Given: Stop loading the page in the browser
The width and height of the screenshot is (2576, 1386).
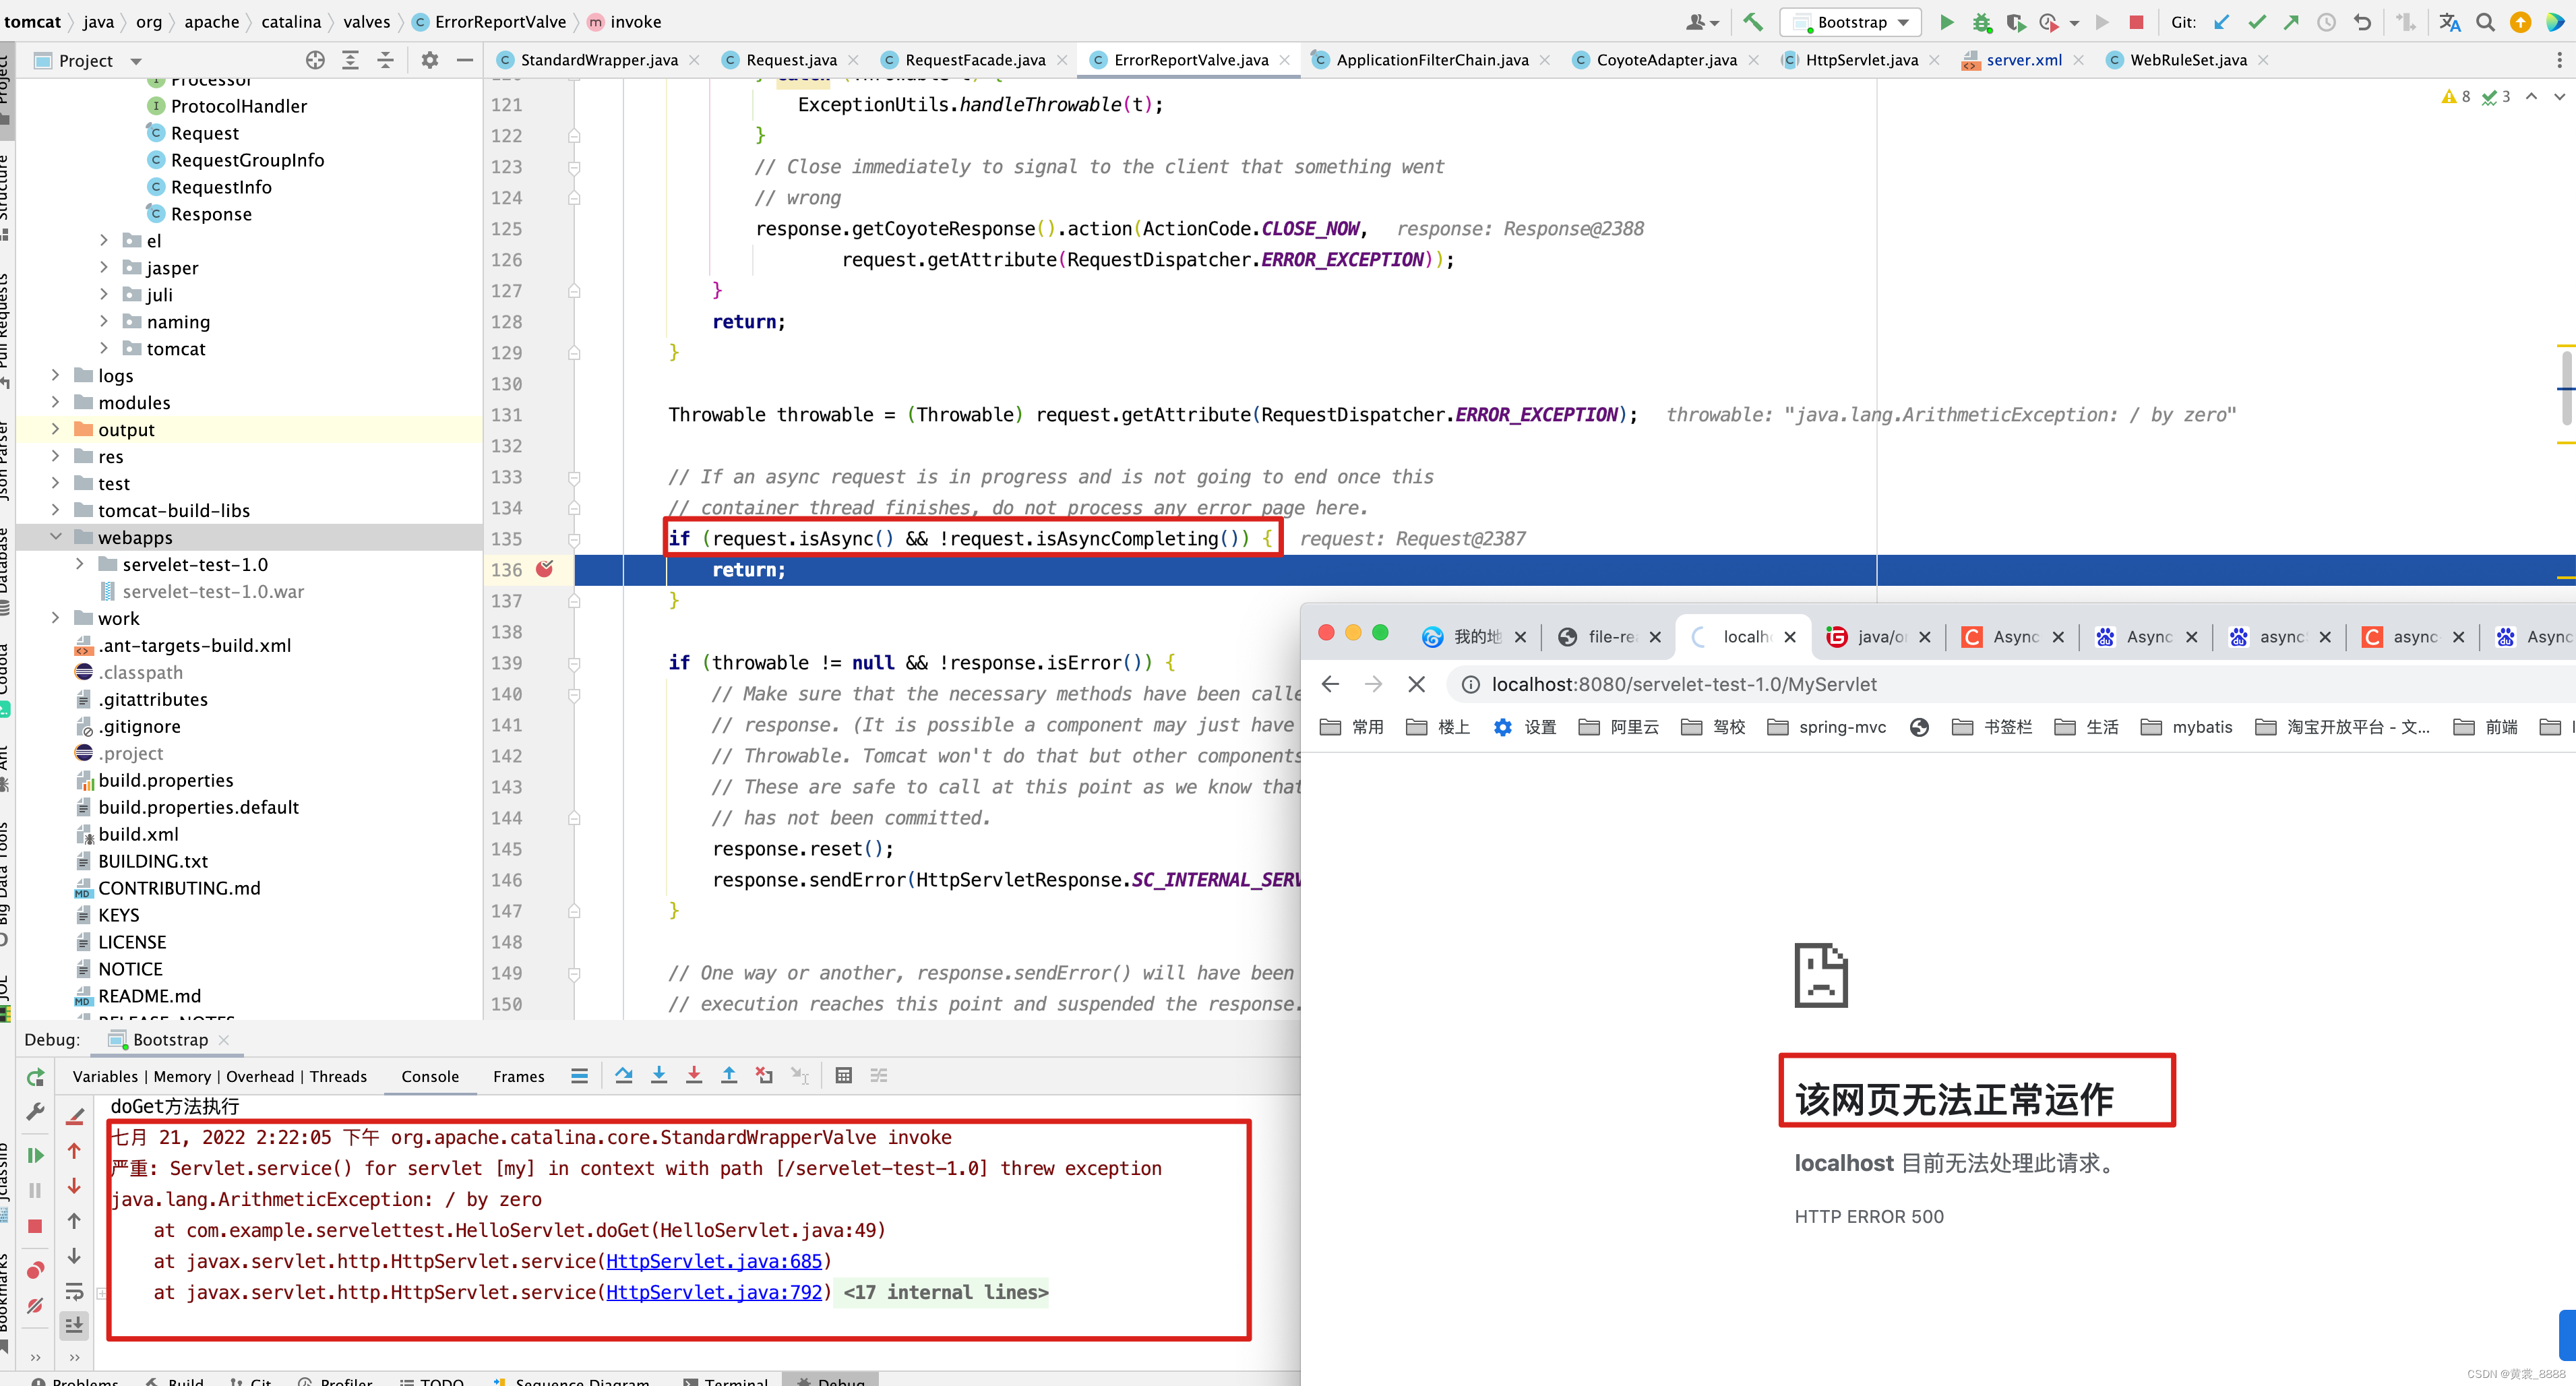Looking at the screenshot, I should click(1416, 684).
